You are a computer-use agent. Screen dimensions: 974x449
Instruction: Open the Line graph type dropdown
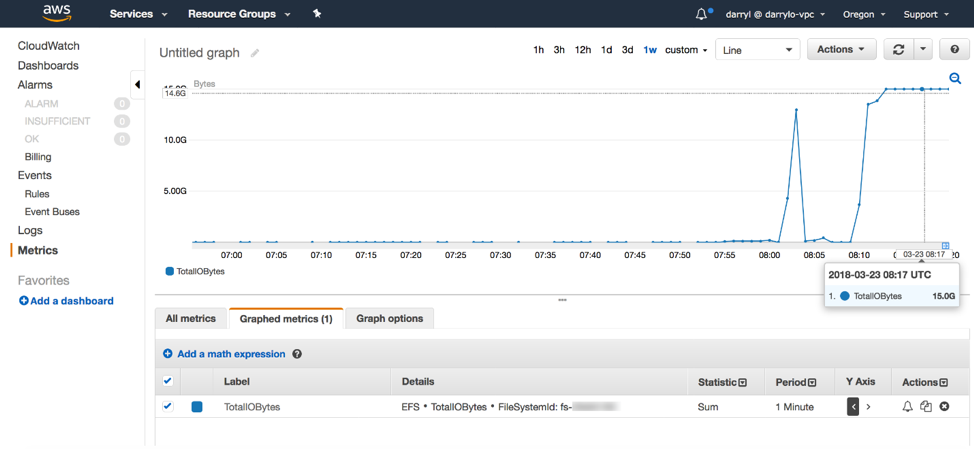[x=757, y=50]
